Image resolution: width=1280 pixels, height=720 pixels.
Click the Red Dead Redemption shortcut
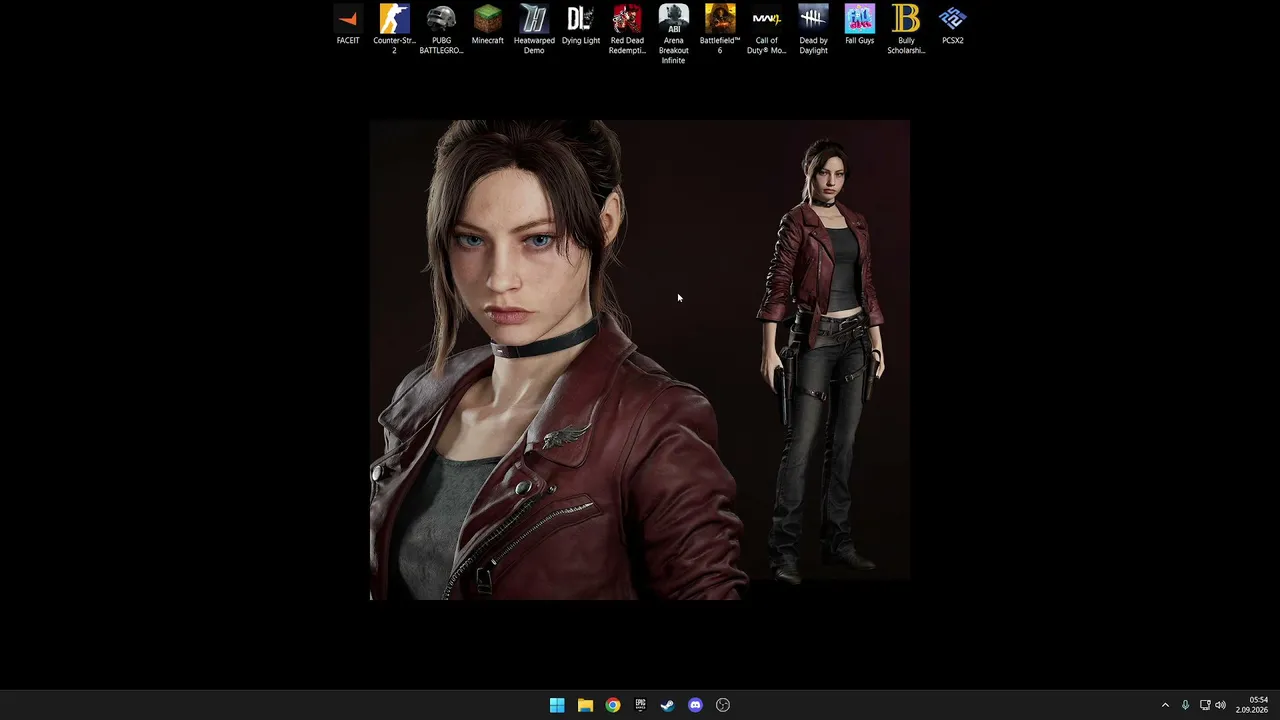627,29
